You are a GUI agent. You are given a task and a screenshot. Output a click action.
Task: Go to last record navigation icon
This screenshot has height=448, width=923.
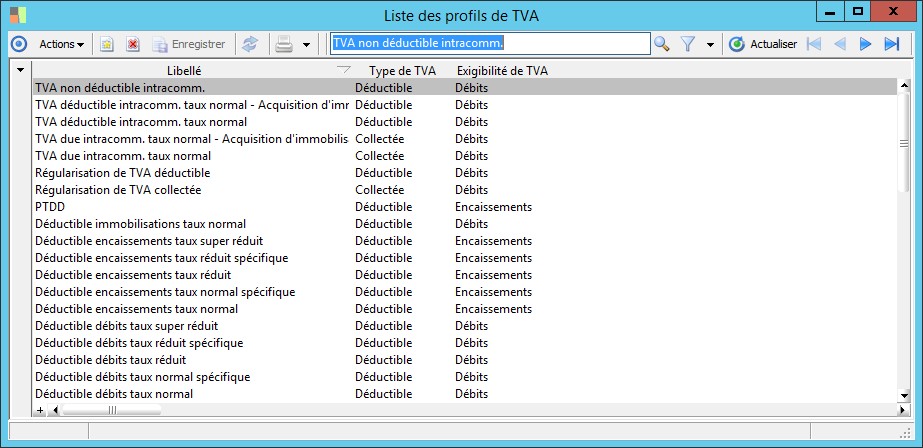(x=892, y=44)
